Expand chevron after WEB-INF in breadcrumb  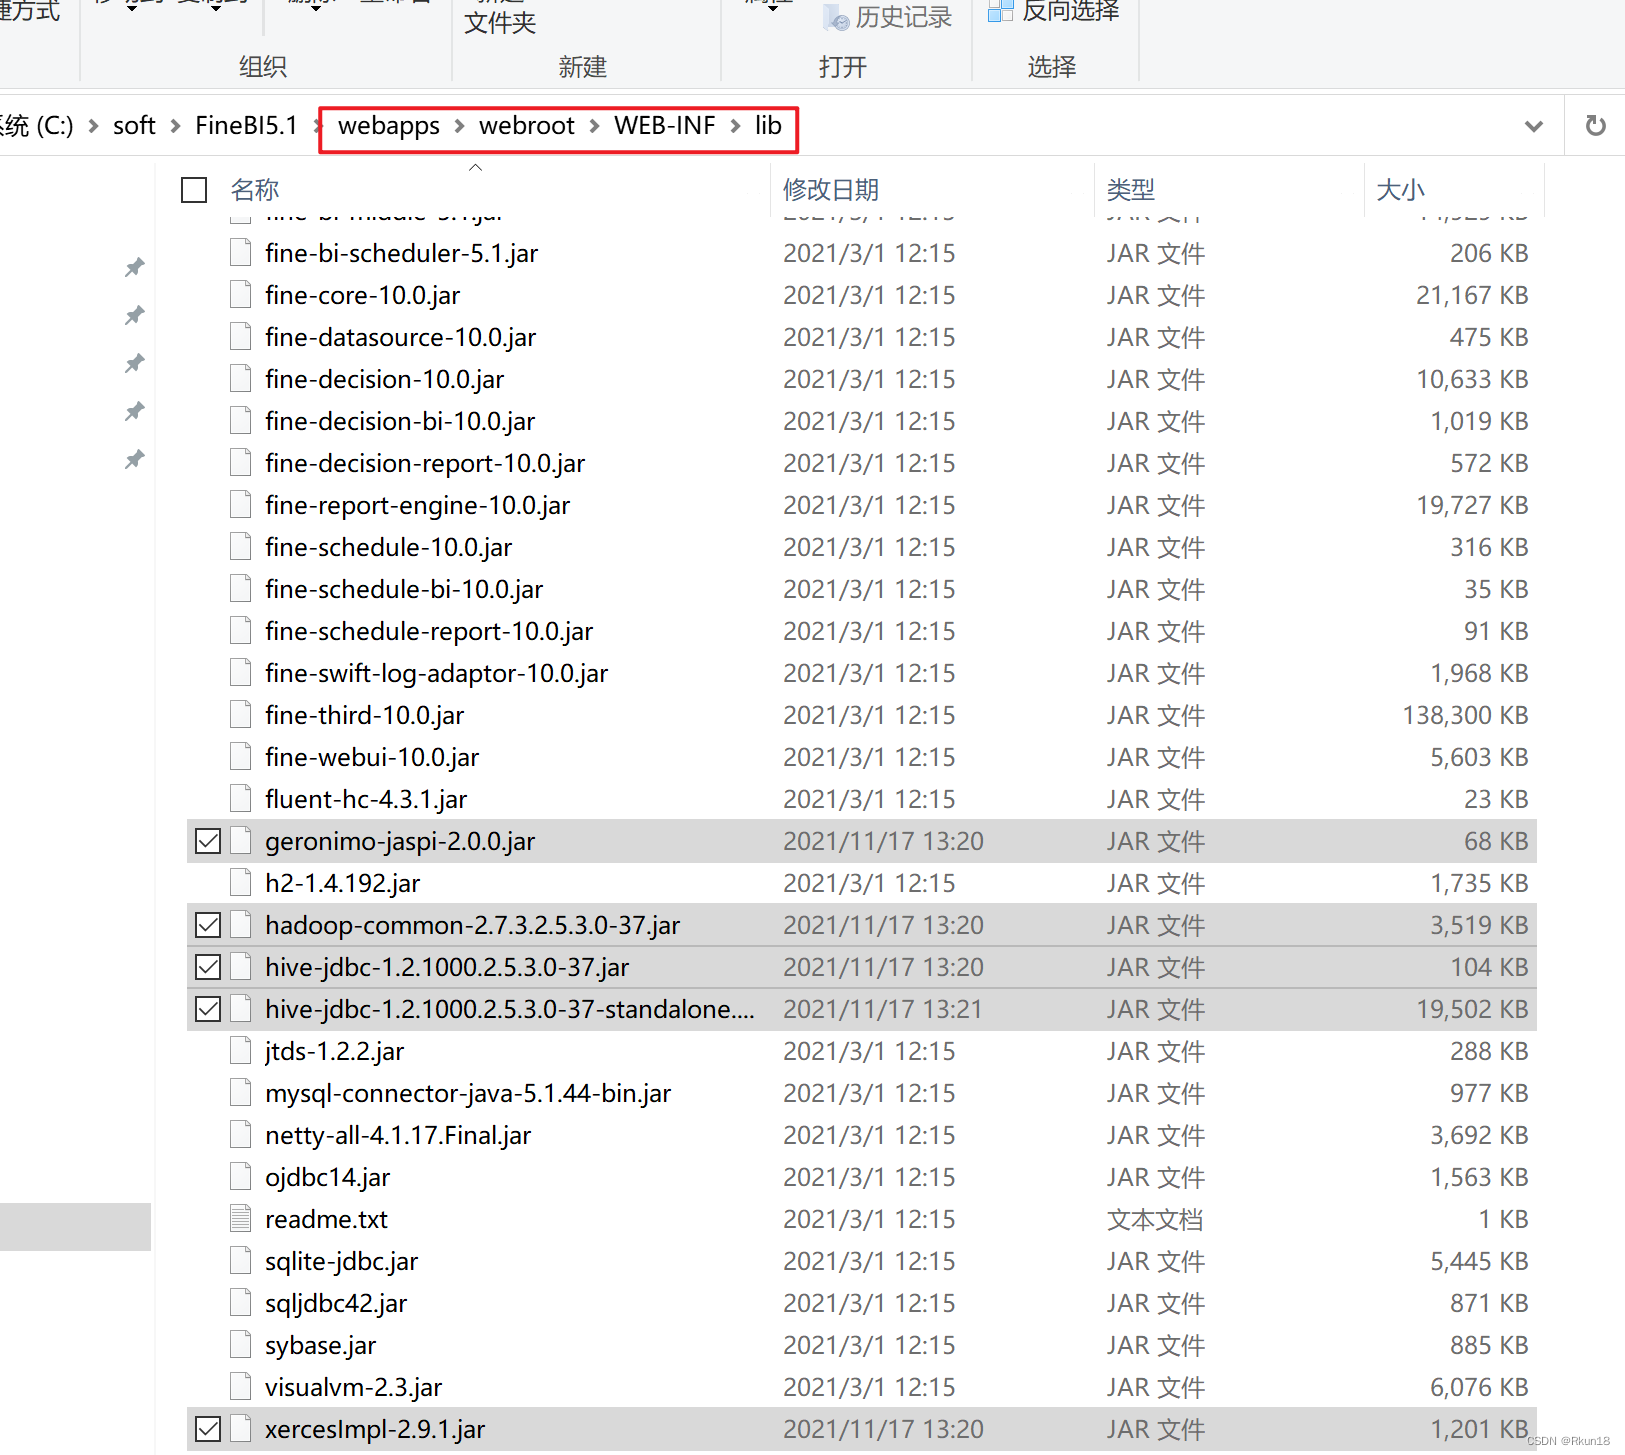(x=735, y=126)
